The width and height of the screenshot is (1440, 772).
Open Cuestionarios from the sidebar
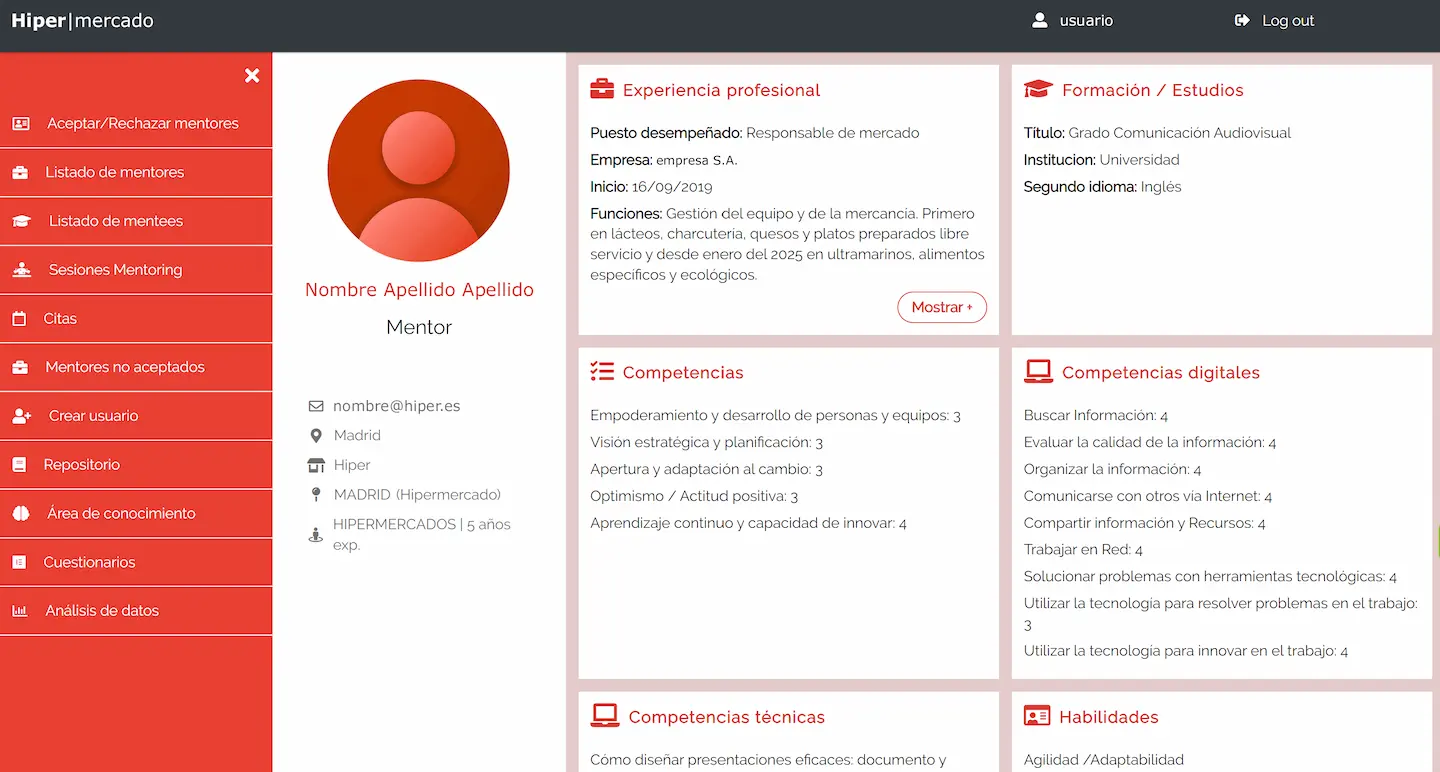[136, 563]
